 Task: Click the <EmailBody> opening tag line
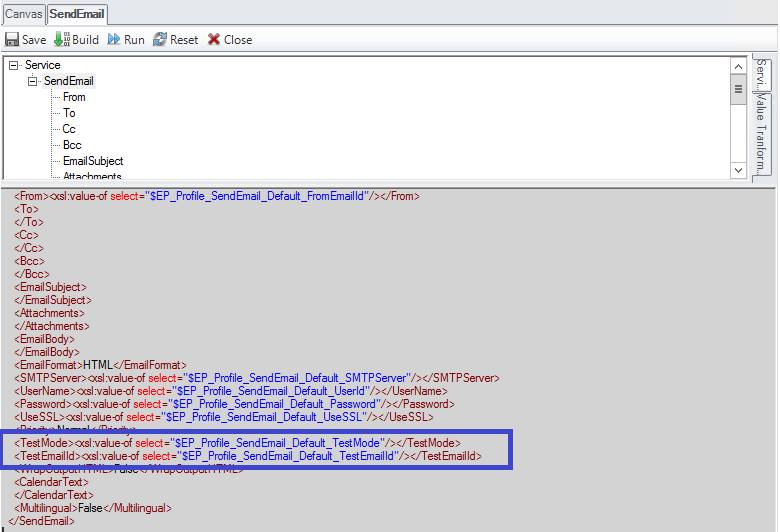(x=44, y=339)
